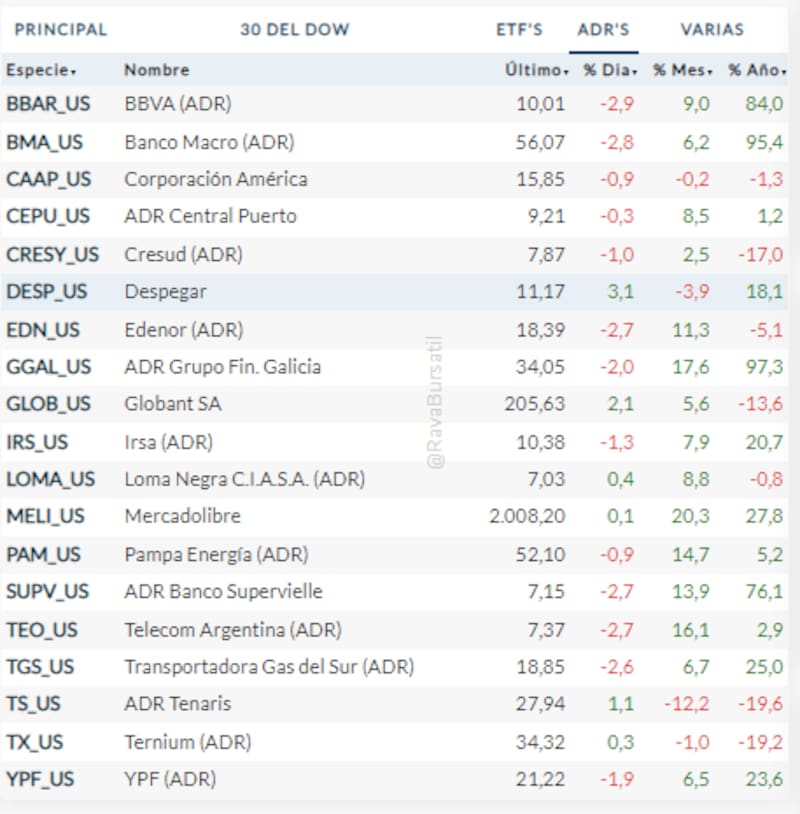Open the 30 DEL DOW tab
800x814 pixels.
295,29
